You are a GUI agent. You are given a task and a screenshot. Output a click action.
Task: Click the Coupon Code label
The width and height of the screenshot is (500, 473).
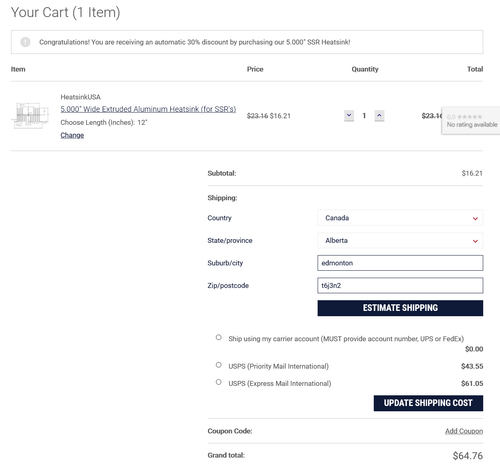tap(230, 431)
